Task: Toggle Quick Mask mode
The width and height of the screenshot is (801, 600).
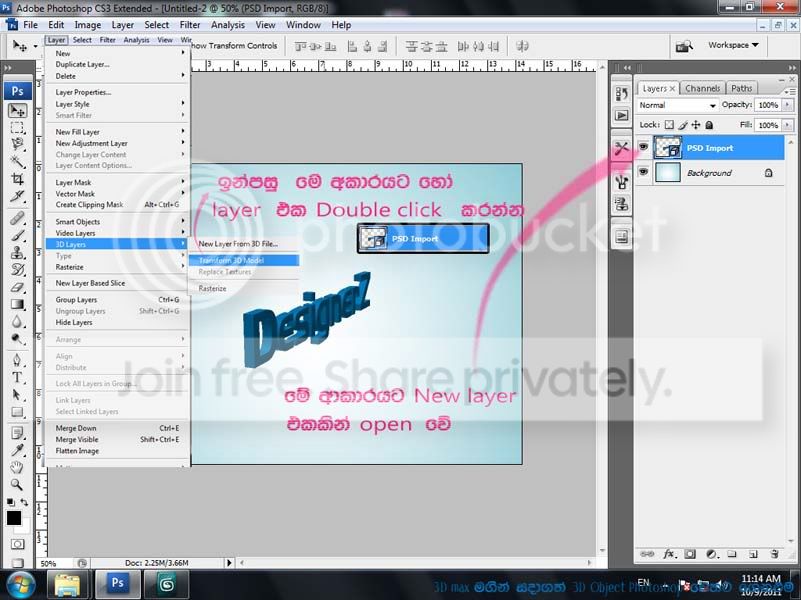Action: [x=17, y=544]
